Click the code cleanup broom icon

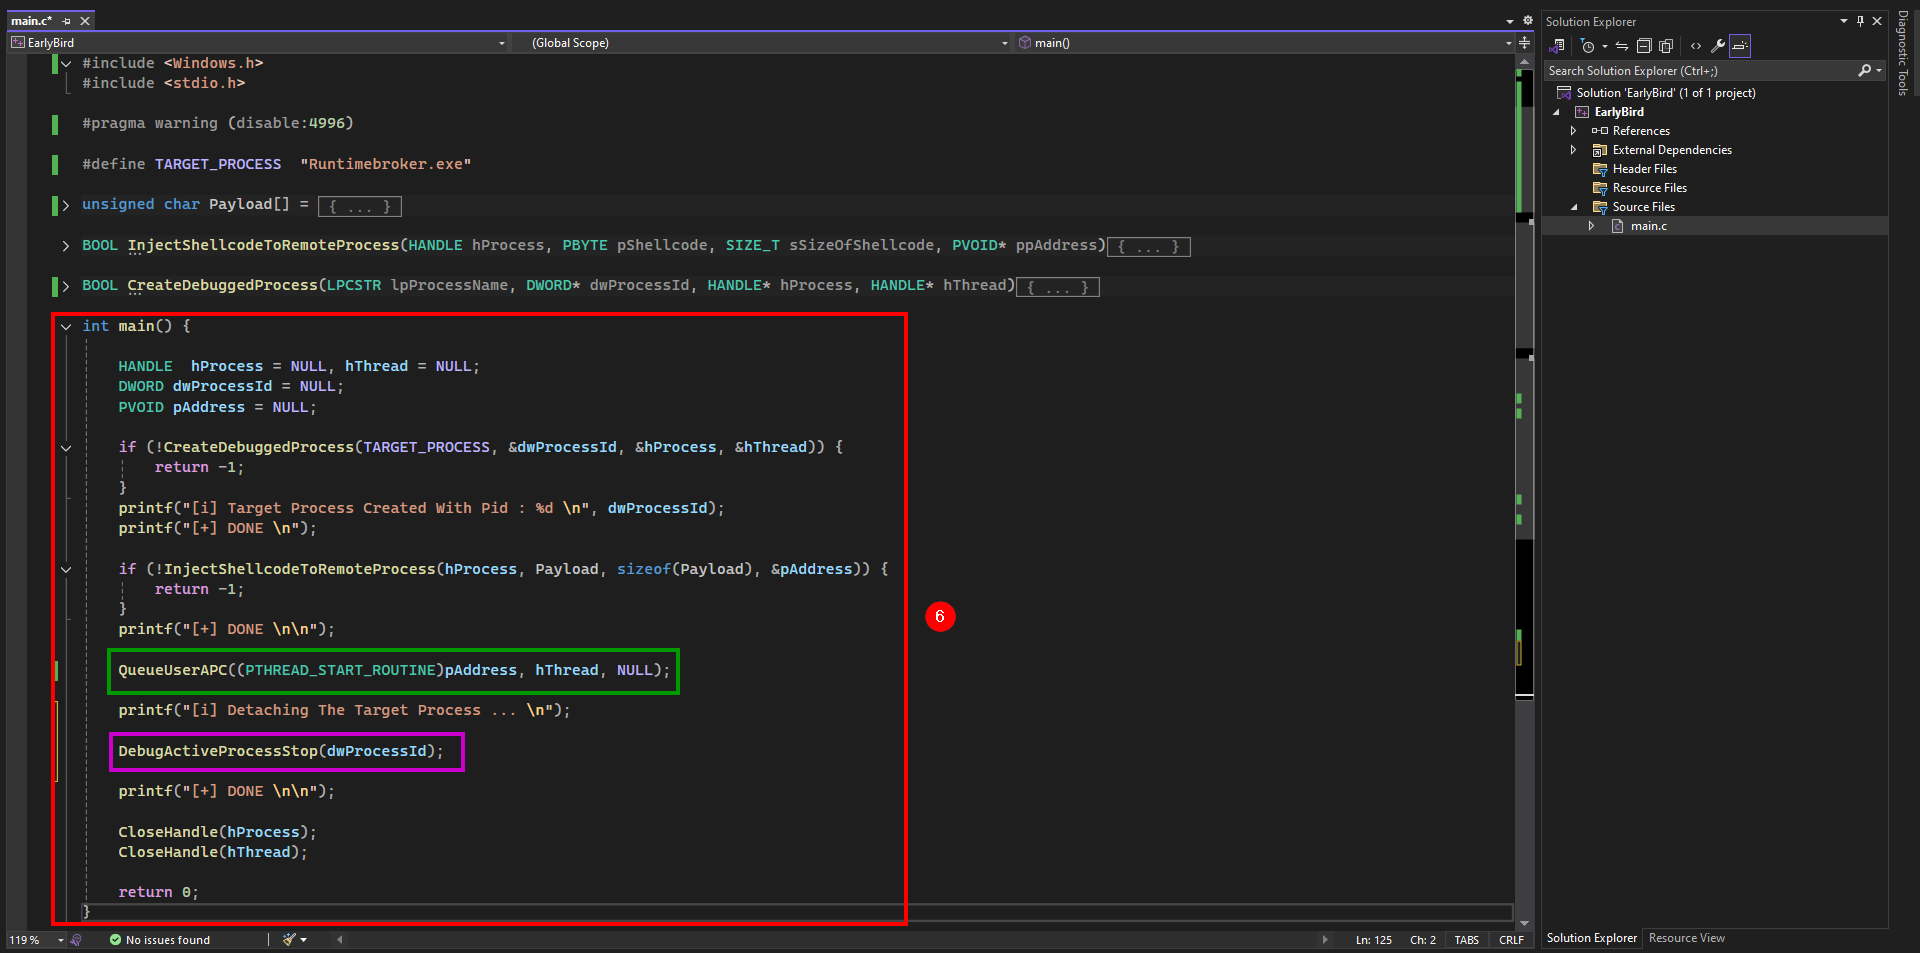(x=289, y=940)
